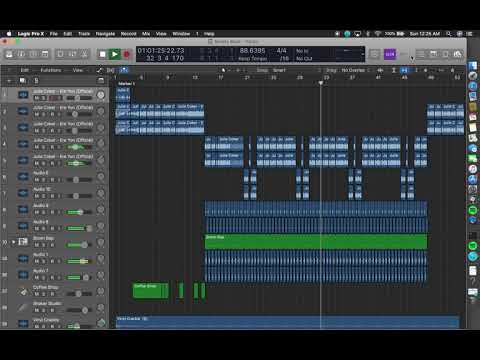Viewport: 480px width, 360px height.
Task: Click the Edit menu in Tracks area
Action: point(25,70)
